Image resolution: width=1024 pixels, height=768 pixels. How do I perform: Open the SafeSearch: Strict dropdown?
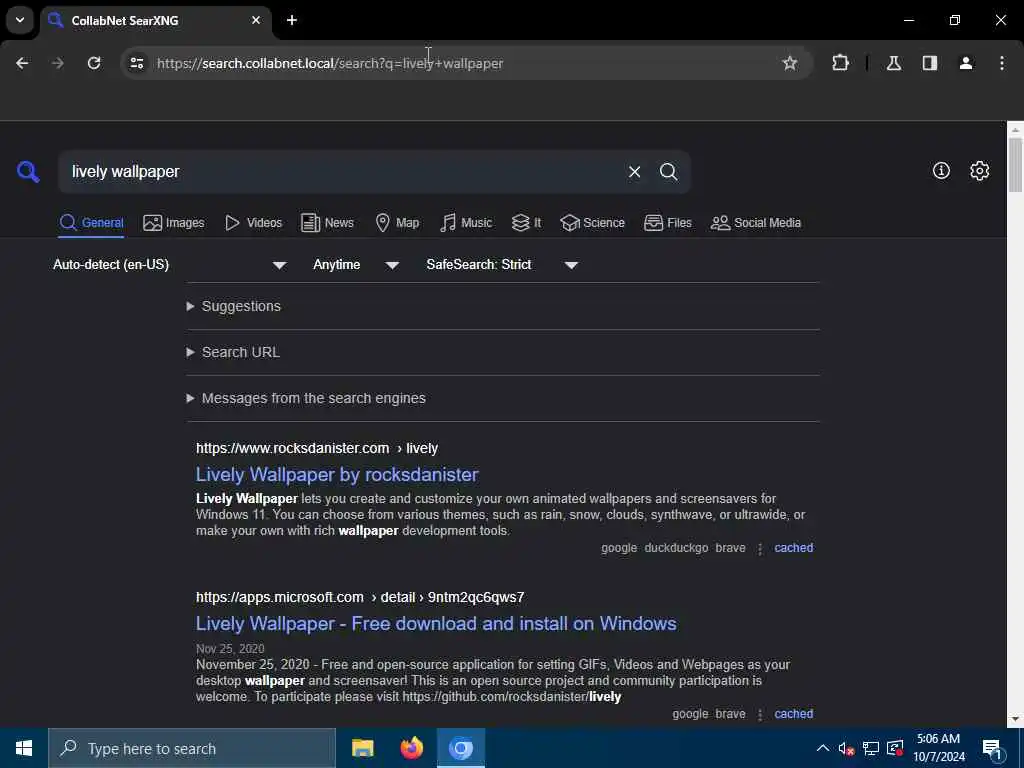click(x=502, y=264)
